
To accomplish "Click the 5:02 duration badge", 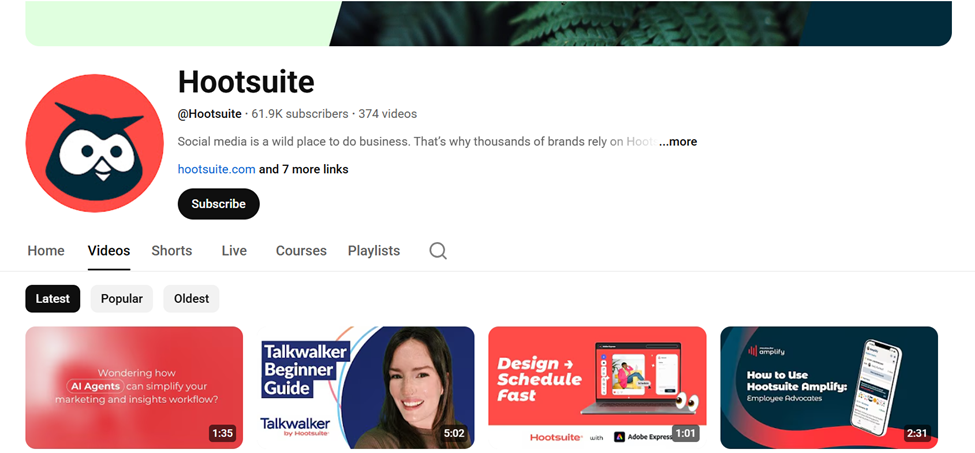I will [454, 433].
